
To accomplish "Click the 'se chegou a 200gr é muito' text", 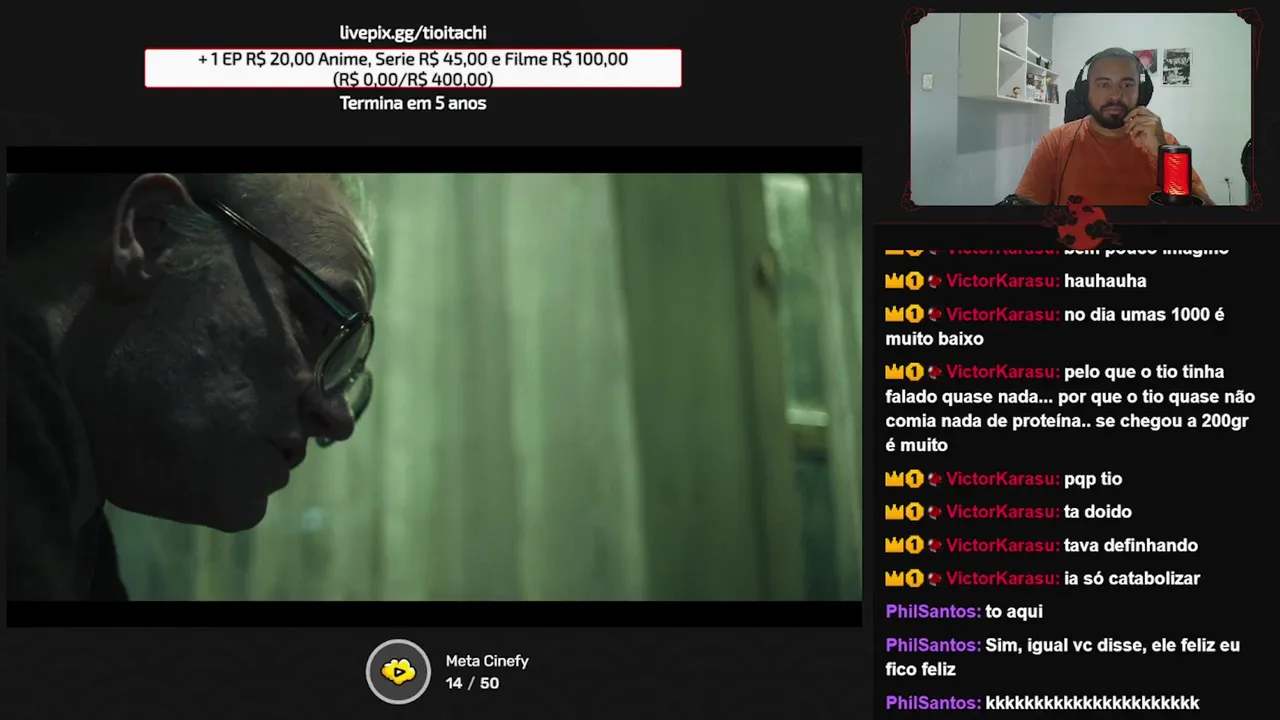I will pyautogui.click(x=1066, y=433).
